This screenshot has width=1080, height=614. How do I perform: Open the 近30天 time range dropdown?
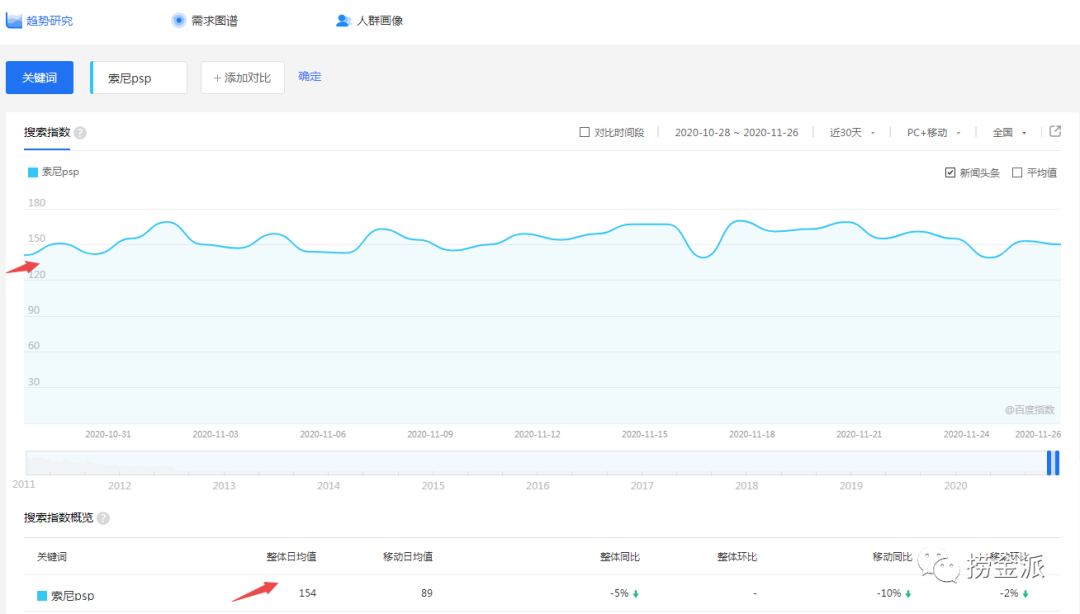(x=851, y=132)
